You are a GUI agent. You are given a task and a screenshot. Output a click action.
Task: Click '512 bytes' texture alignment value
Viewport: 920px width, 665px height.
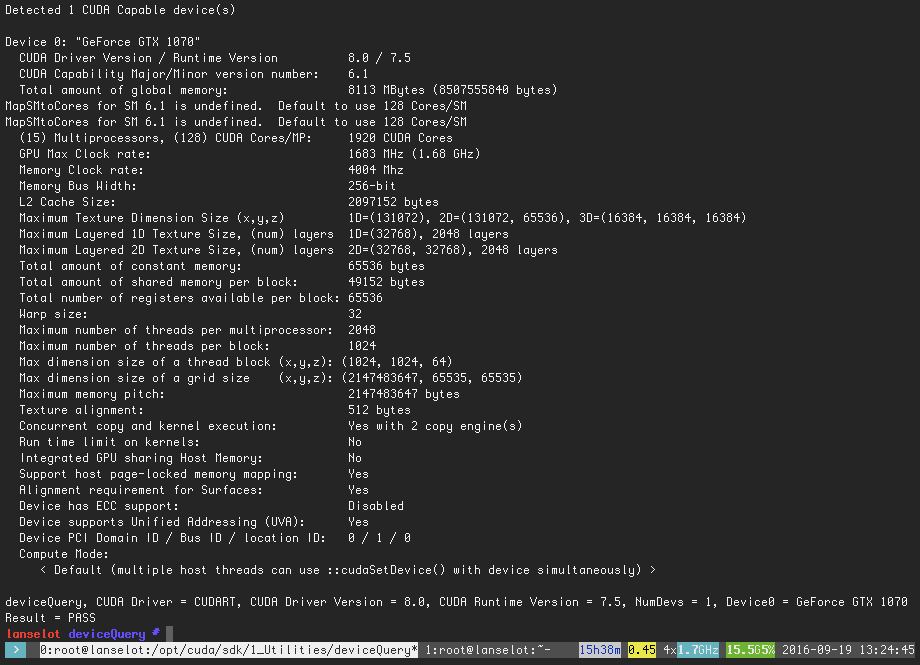coord(379,410)
